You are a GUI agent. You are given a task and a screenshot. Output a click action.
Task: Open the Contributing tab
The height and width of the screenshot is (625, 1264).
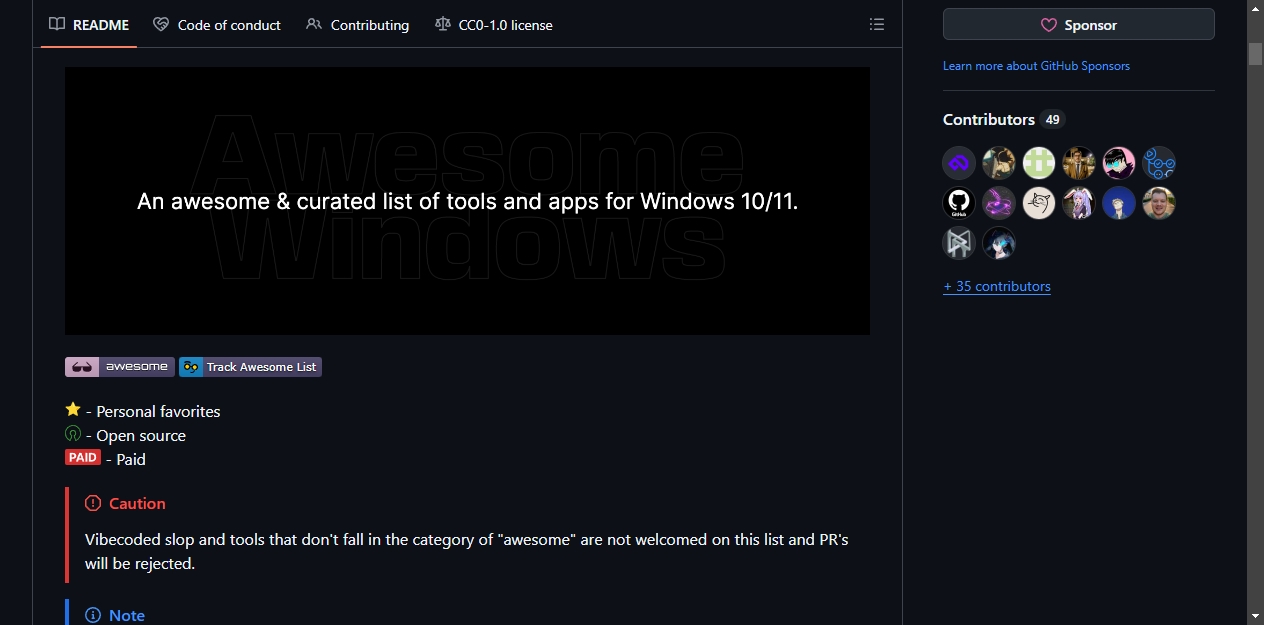(x=357, y=25)
